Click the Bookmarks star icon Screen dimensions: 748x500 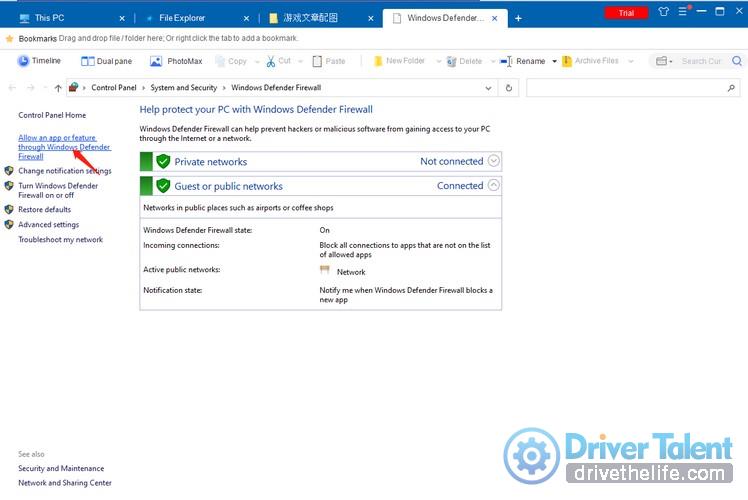(9, 38)
